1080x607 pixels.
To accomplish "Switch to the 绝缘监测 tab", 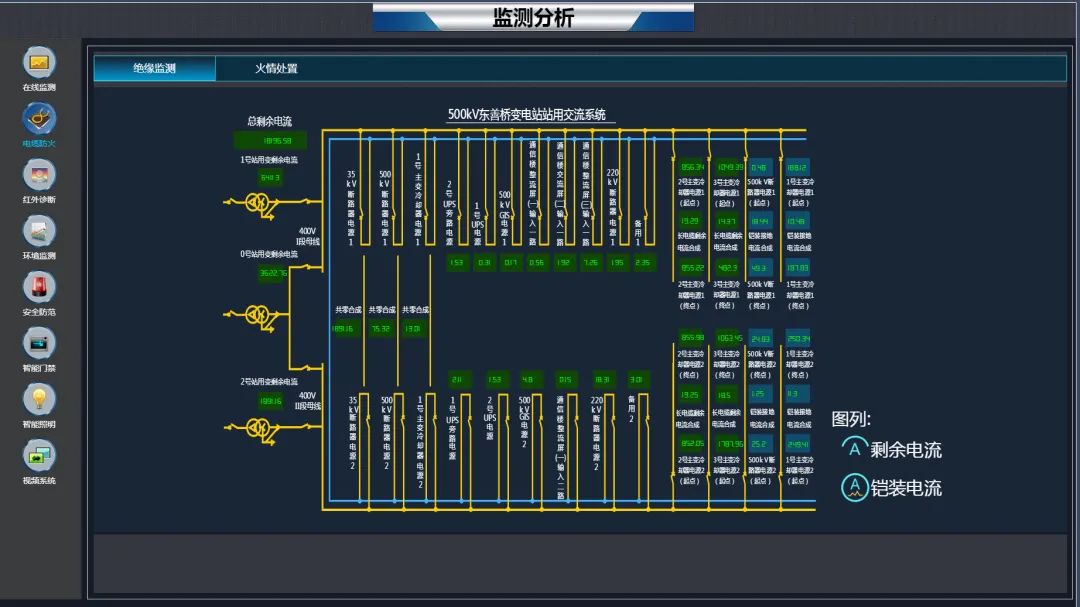I will 155,68.
